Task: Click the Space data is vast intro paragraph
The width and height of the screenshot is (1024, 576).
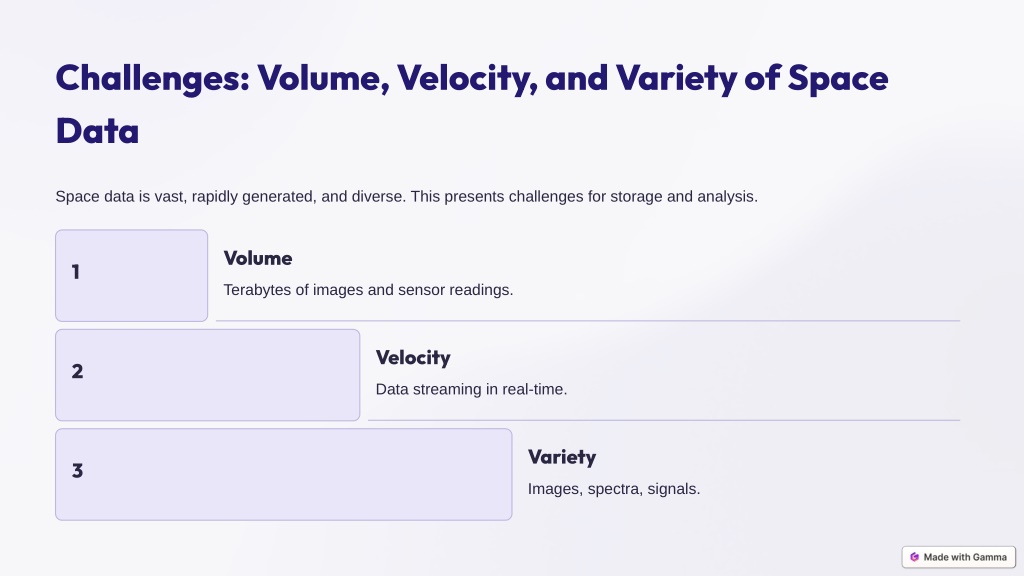Action: 406,197
